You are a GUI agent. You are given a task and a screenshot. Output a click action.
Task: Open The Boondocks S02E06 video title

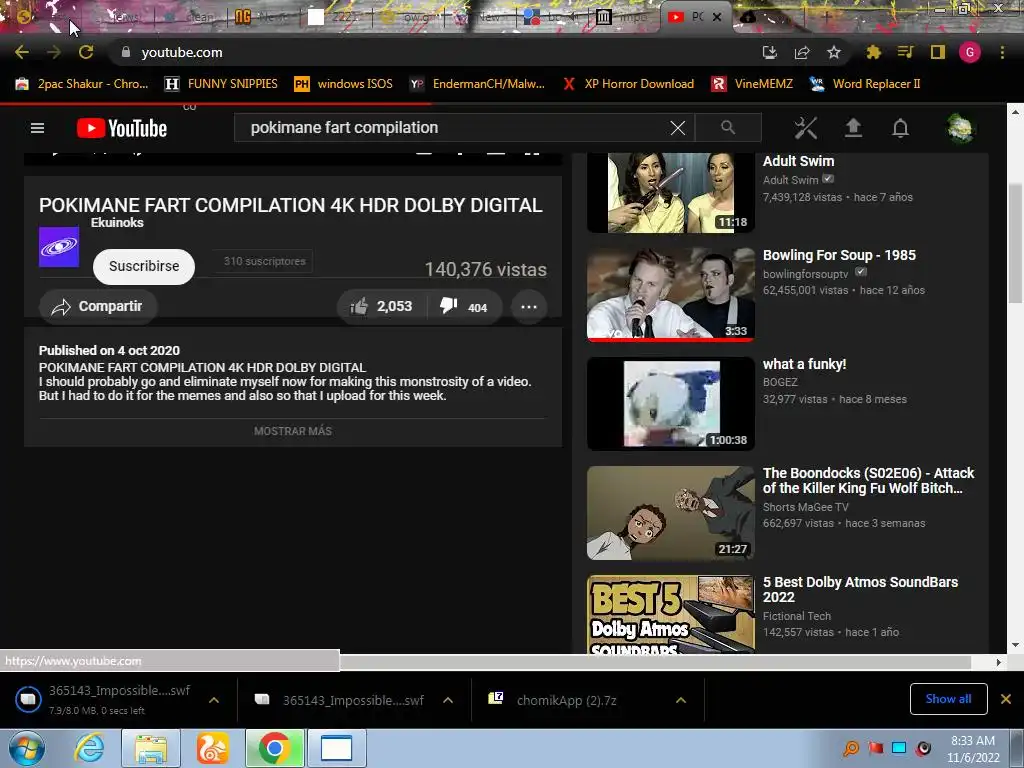coord(869,481)
